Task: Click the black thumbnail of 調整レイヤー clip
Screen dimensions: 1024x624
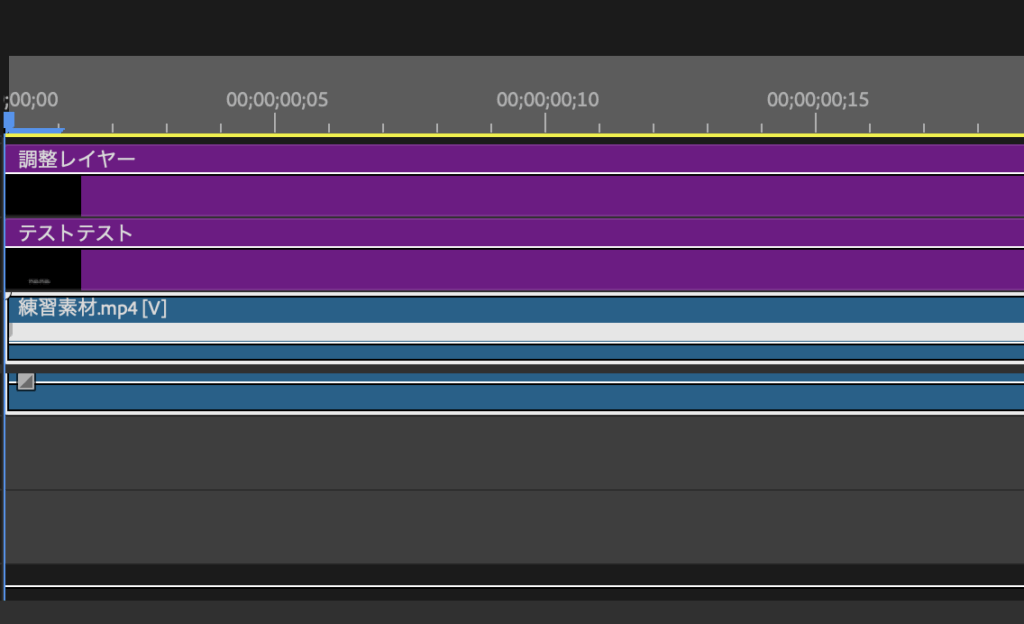Action: [x=43, y=196]
